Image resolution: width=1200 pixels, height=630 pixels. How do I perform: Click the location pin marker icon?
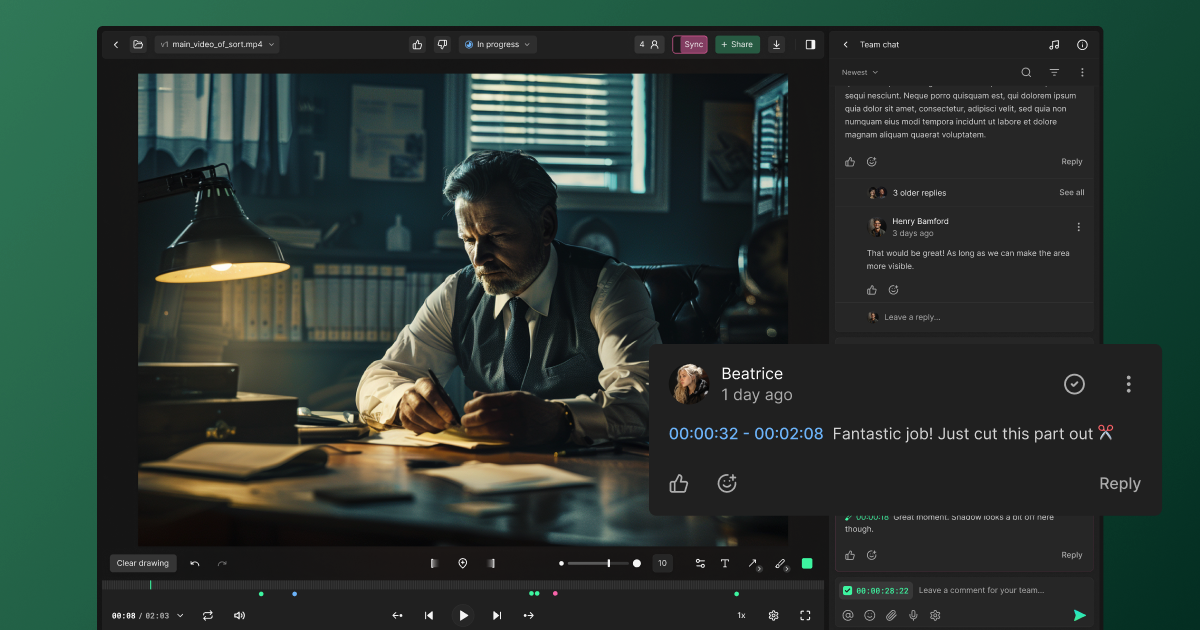463,563
